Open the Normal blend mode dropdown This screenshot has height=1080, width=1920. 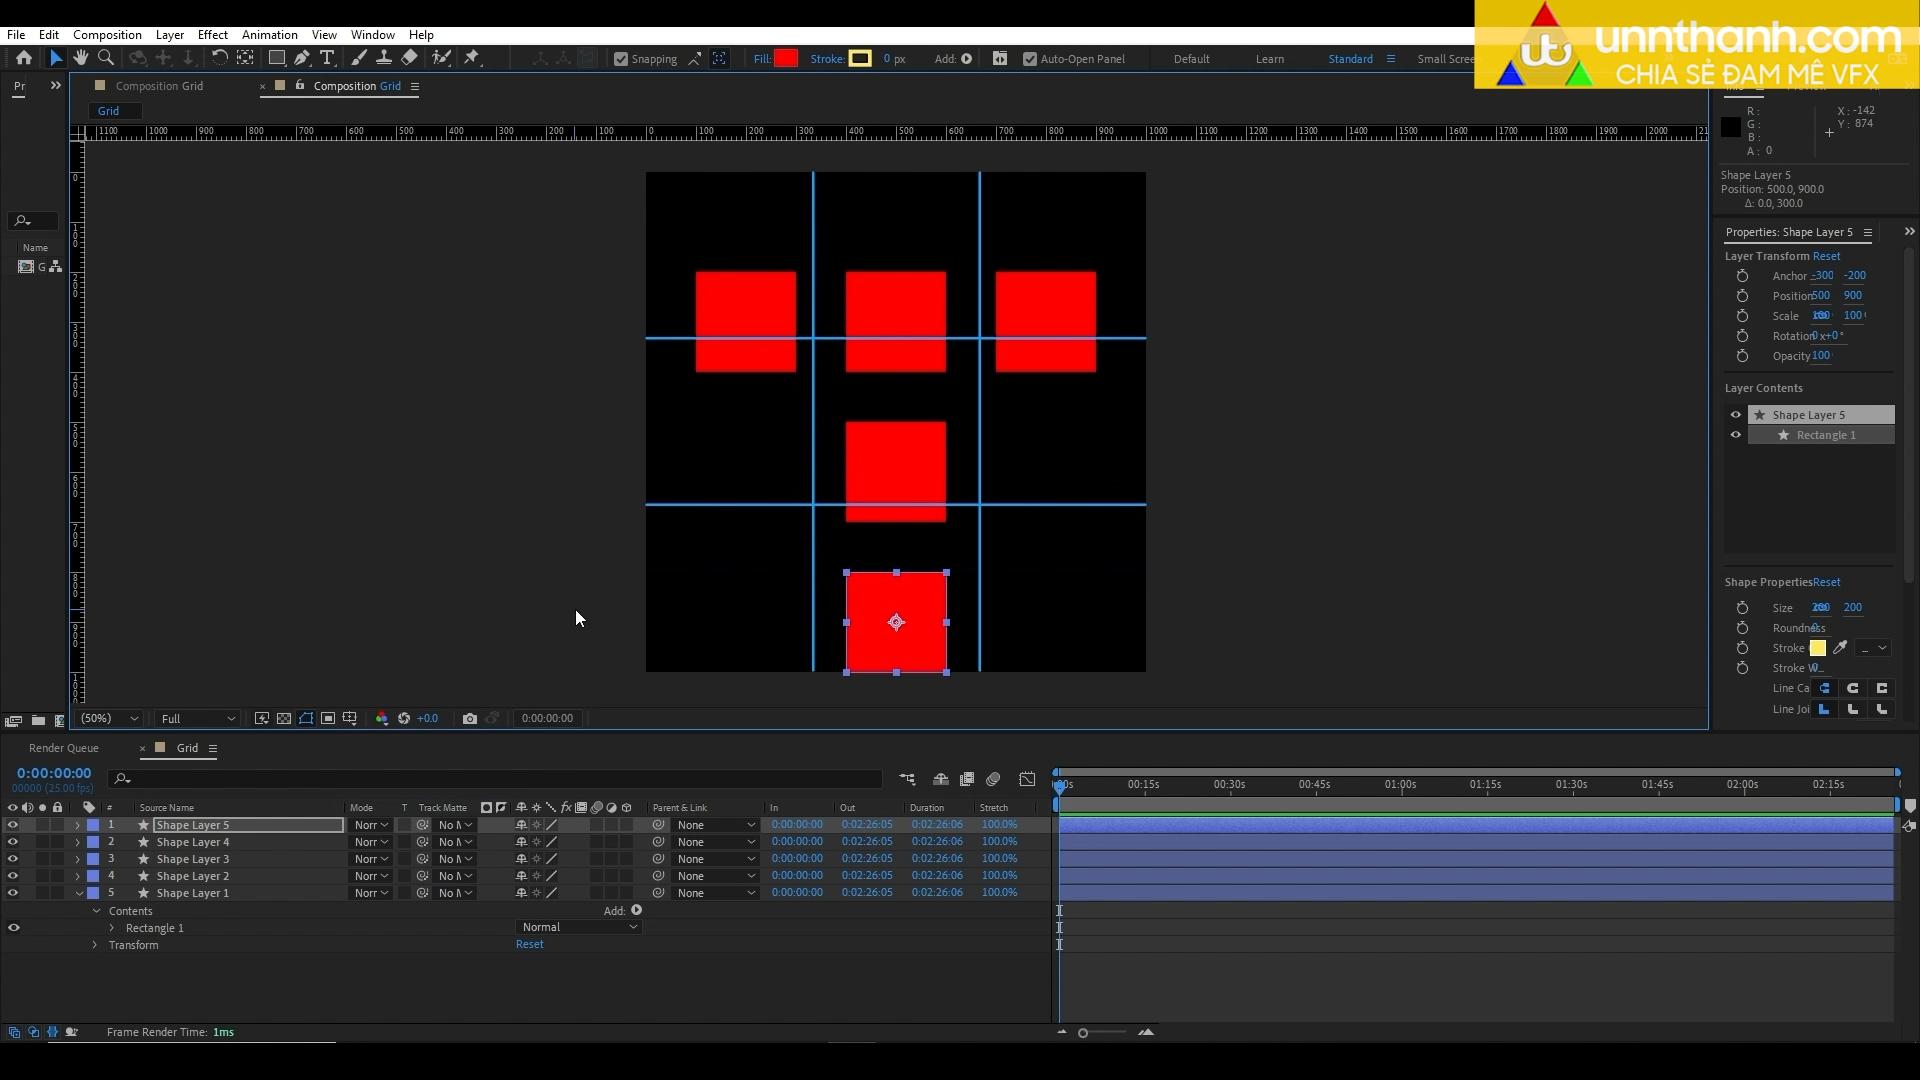pos(578,928)
